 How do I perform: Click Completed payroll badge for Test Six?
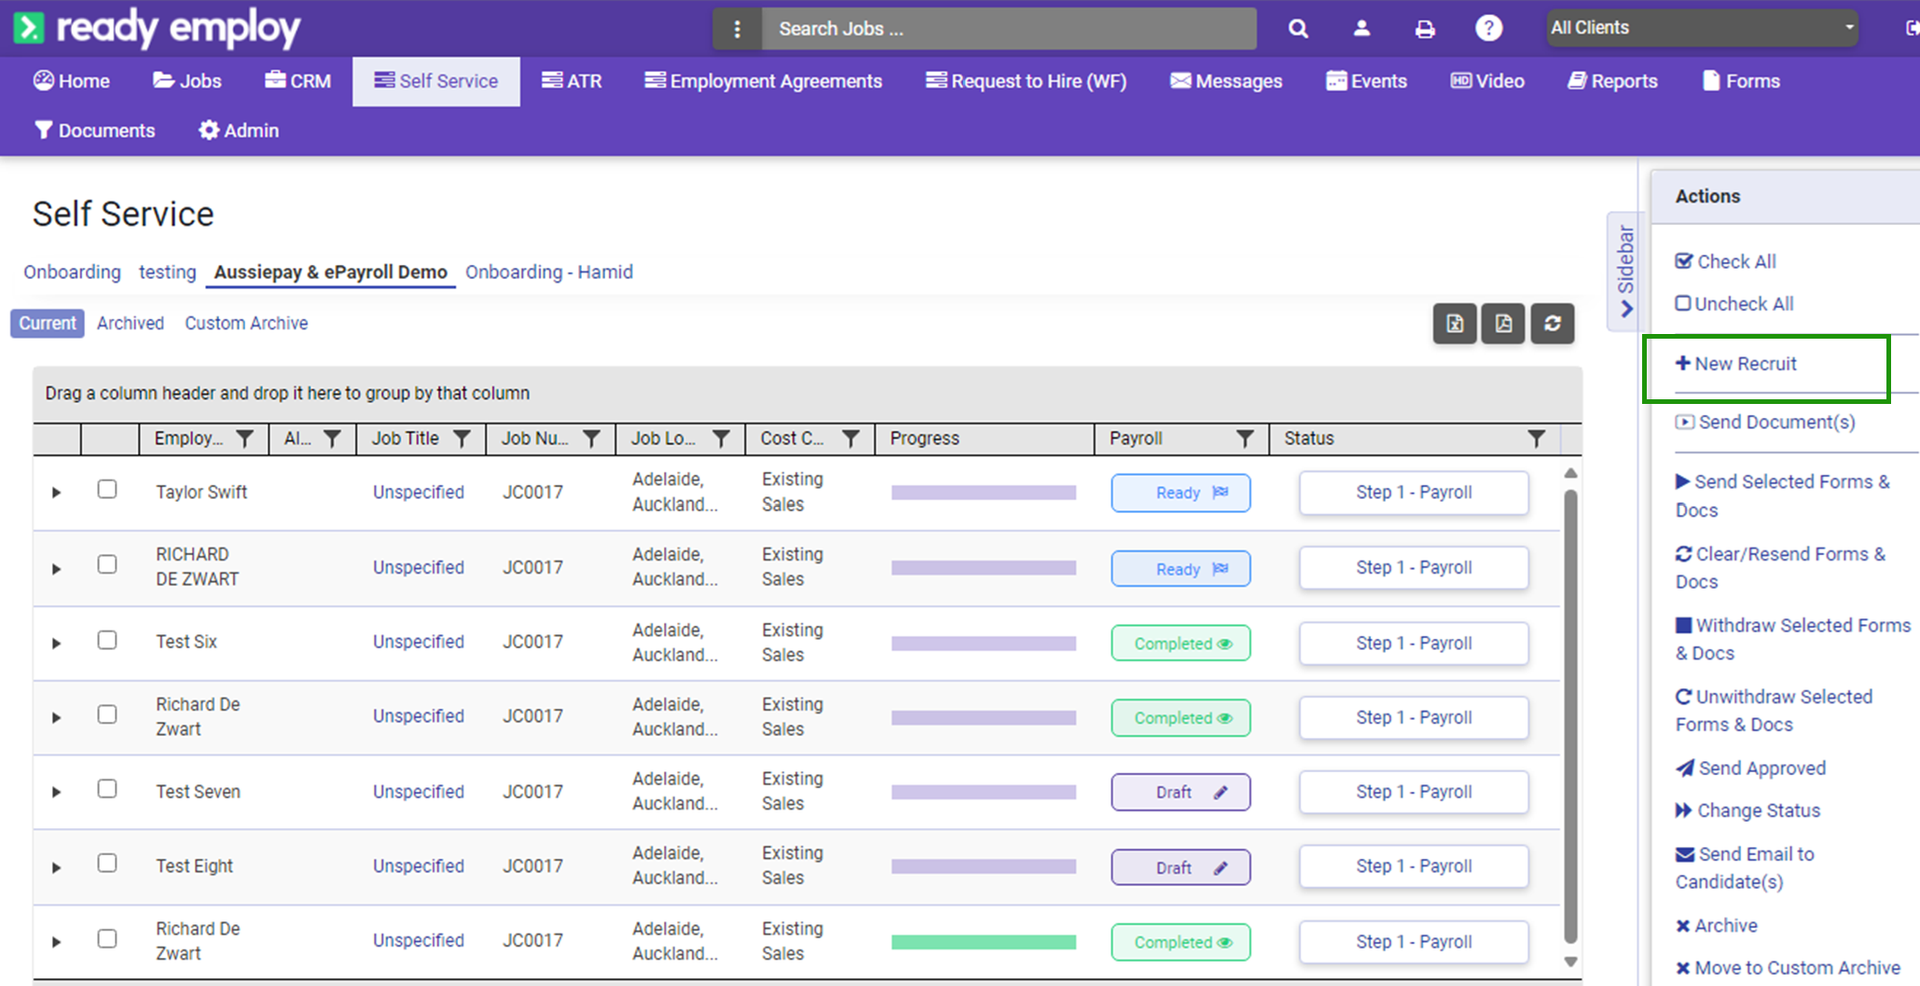[x=1181, y=643]
